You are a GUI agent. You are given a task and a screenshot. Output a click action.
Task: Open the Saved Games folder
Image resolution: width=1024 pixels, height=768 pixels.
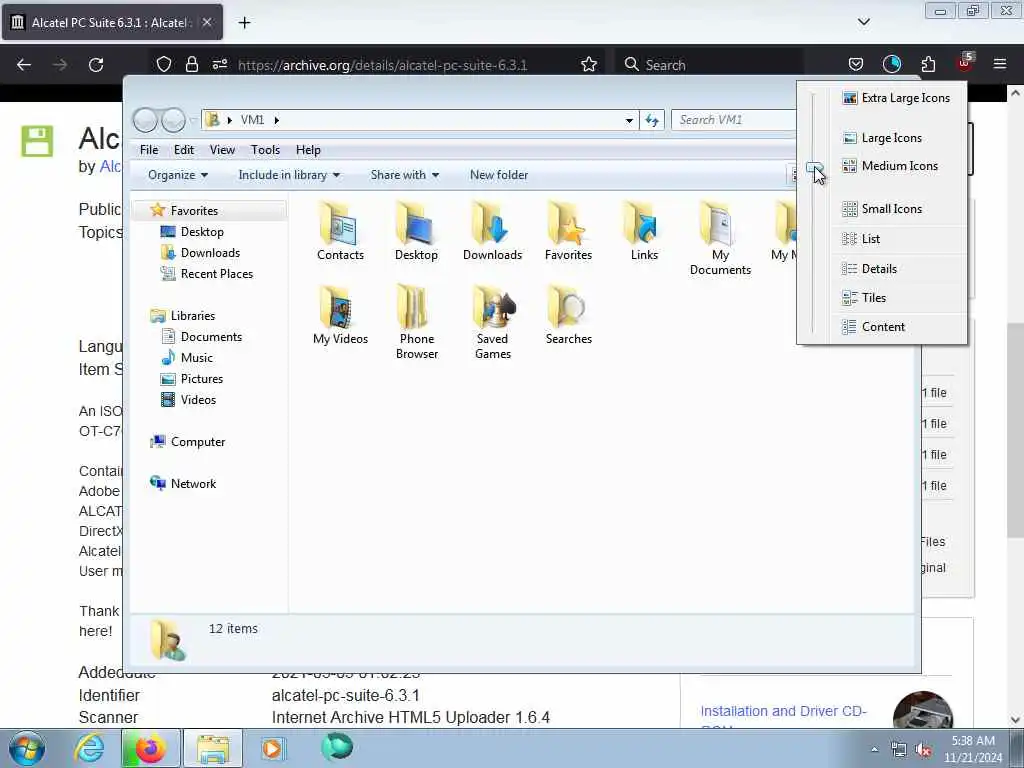tap(492, 323)
